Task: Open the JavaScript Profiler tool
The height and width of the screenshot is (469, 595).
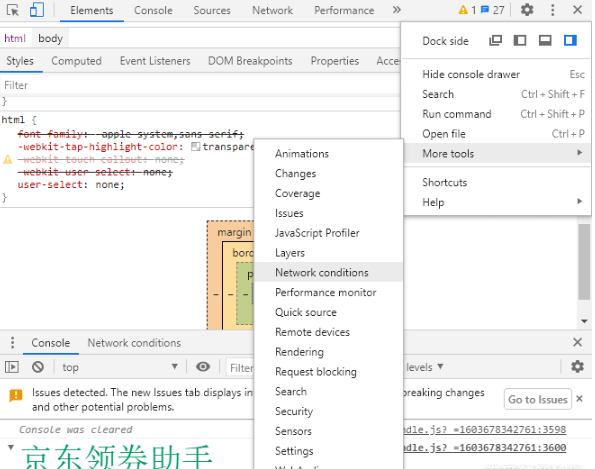Action: coord(328,233)
